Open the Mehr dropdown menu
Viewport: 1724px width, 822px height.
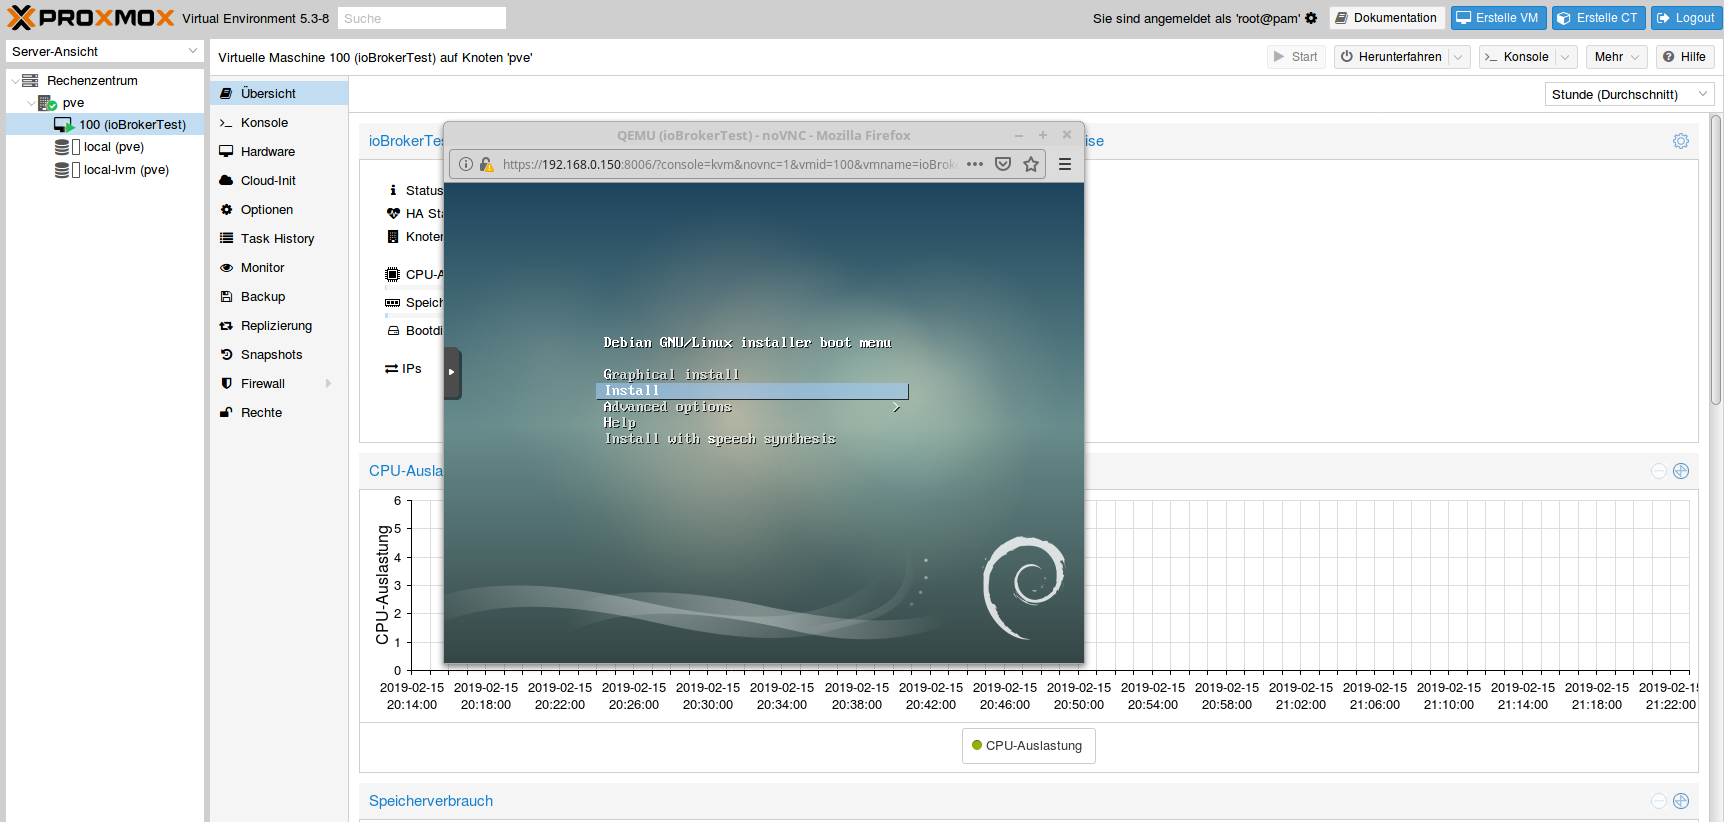(1616, 57)
